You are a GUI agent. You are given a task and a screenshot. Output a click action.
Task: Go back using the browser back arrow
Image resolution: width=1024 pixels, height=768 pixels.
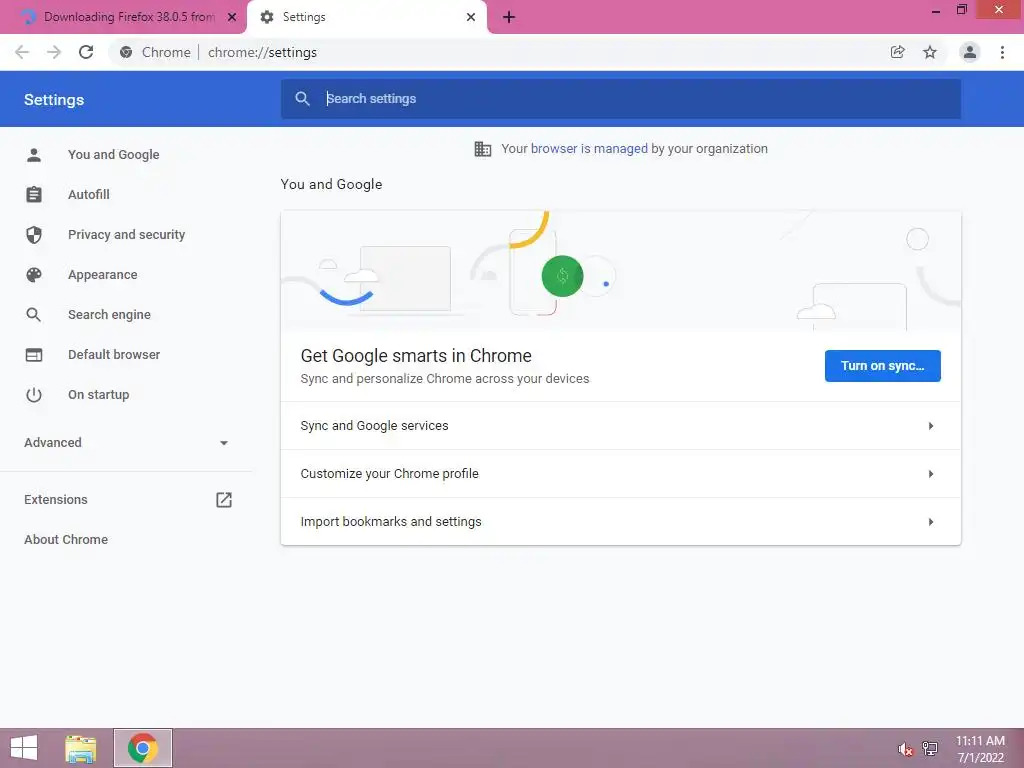pos(22,52)
